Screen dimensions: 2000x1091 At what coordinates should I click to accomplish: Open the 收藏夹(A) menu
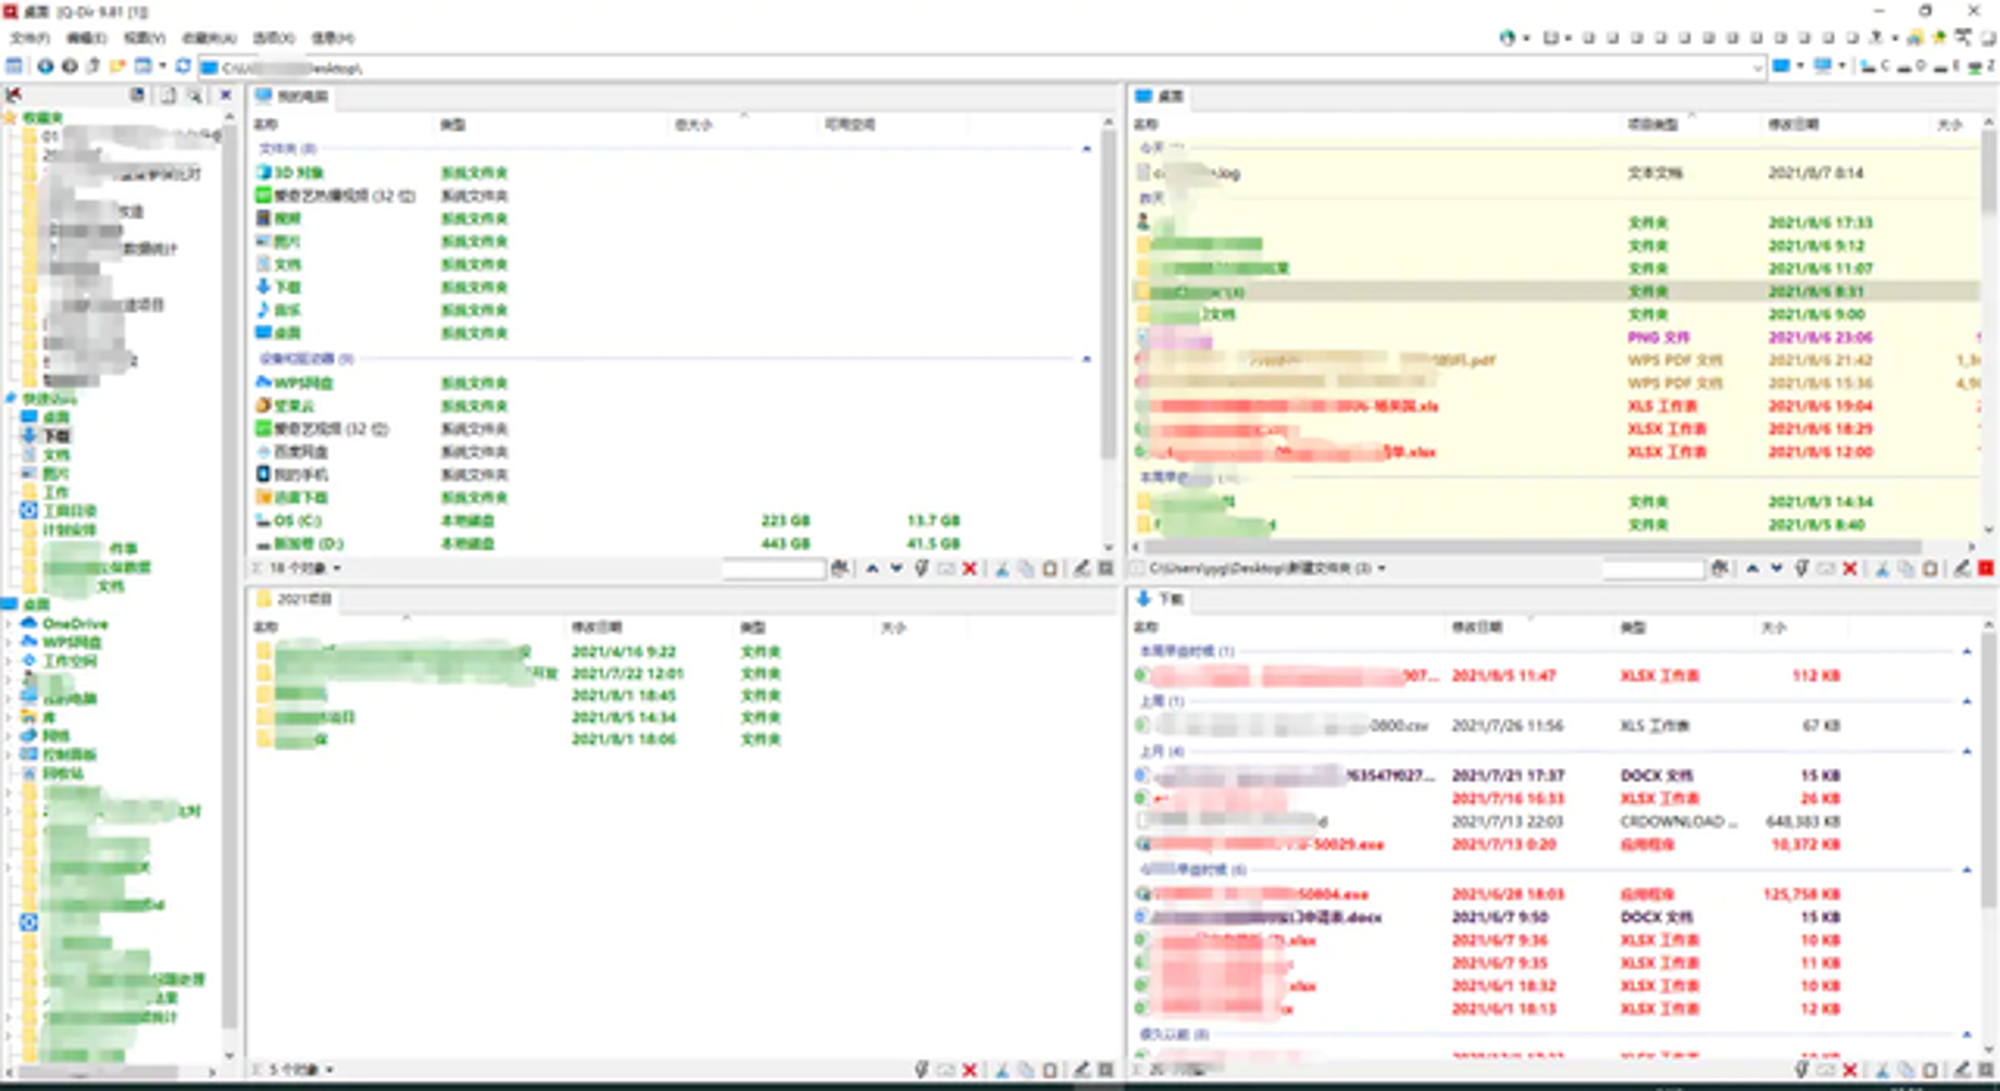[209, 38]
